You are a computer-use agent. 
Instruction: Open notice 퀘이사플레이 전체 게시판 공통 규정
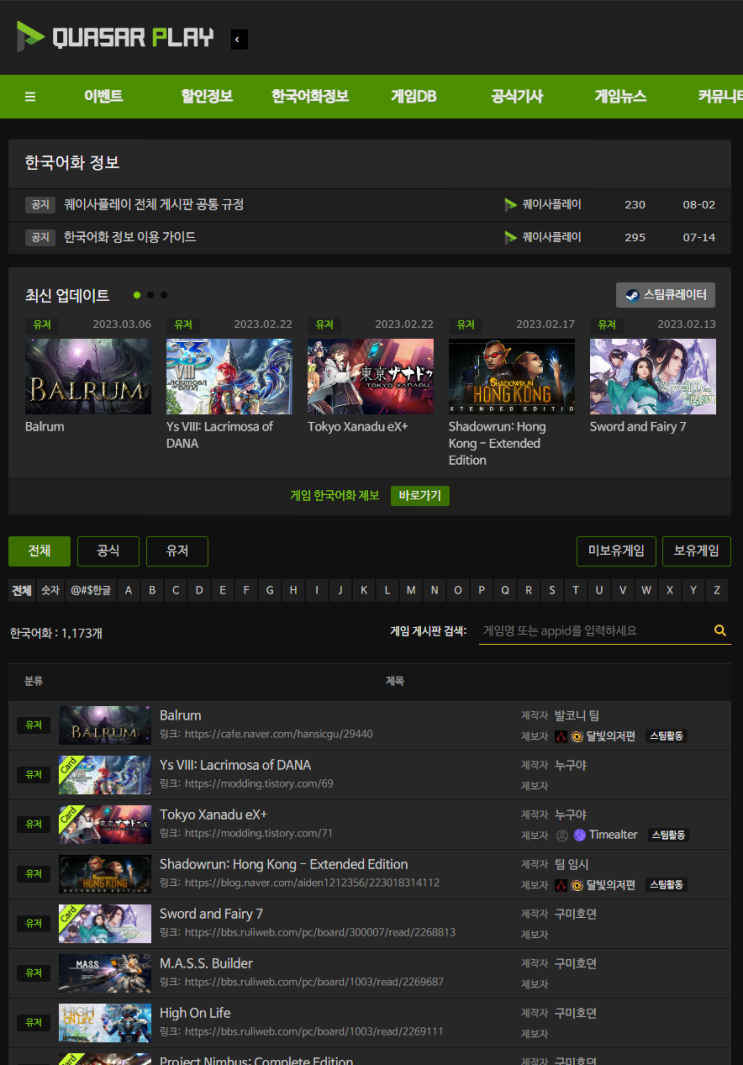click(x=153, y=204)
